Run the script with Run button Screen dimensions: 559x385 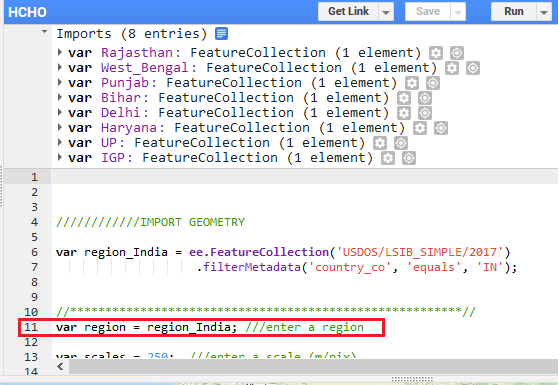coord(514,11)
